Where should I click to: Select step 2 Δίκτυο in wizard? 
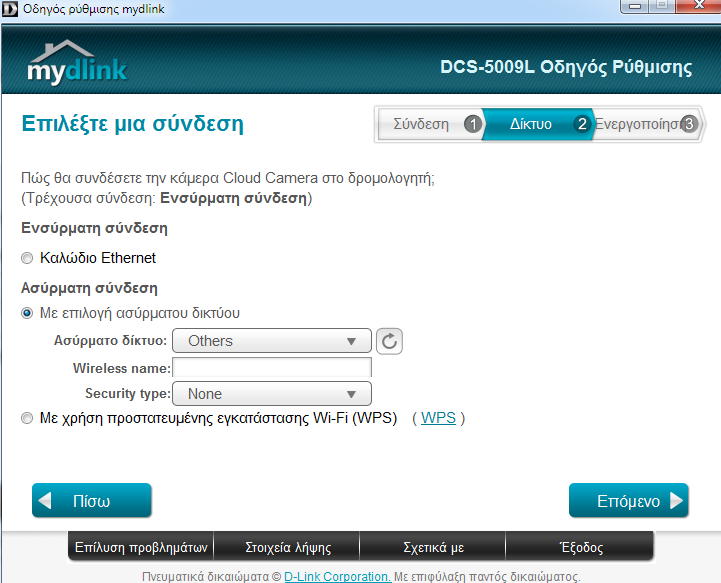[x=537, y=124]
